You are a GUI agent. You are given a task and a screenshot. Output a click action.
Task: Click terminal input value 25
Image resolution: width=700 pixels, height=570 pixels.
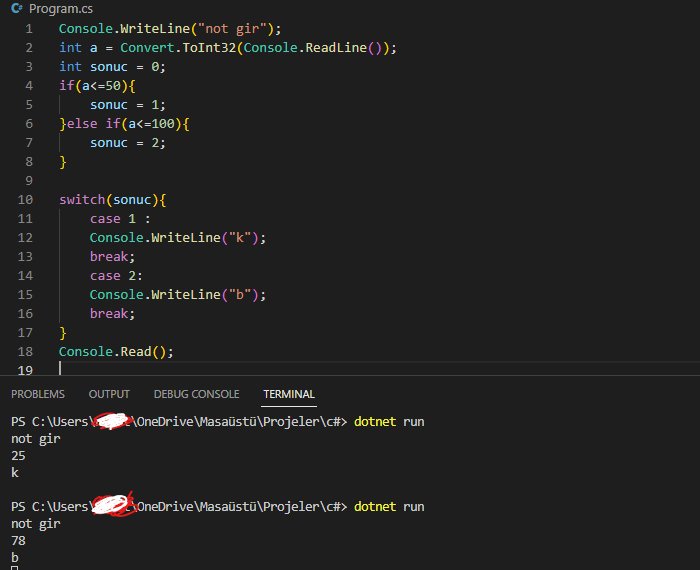tap(18, 456)
